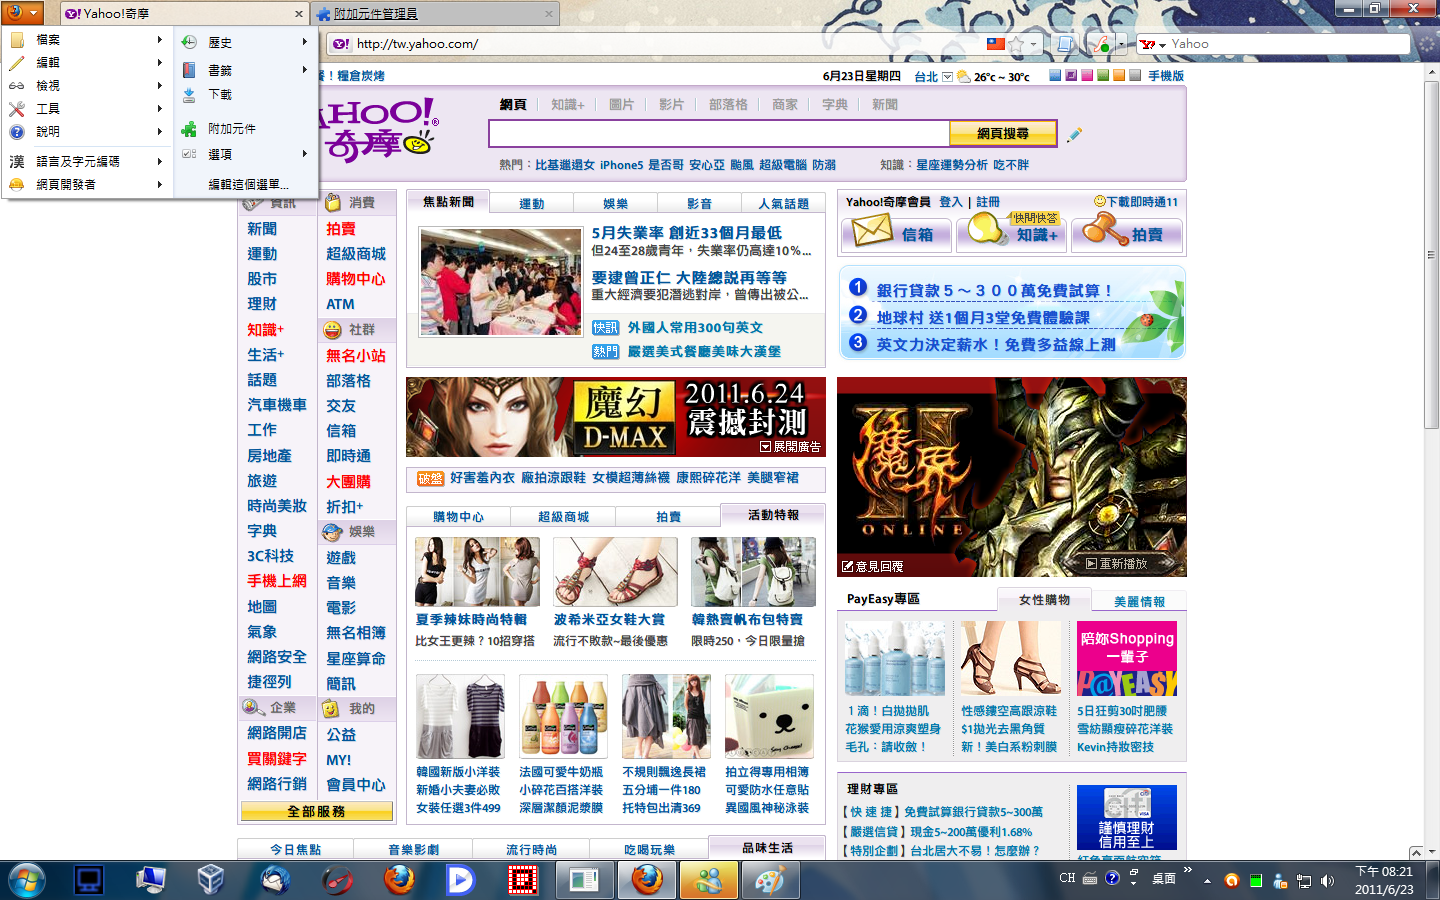Image resolution: width=1440 pixels, height=900 pixels.
Task: Click the 網頁搜尋 search button
Action: click(1003, 133)
